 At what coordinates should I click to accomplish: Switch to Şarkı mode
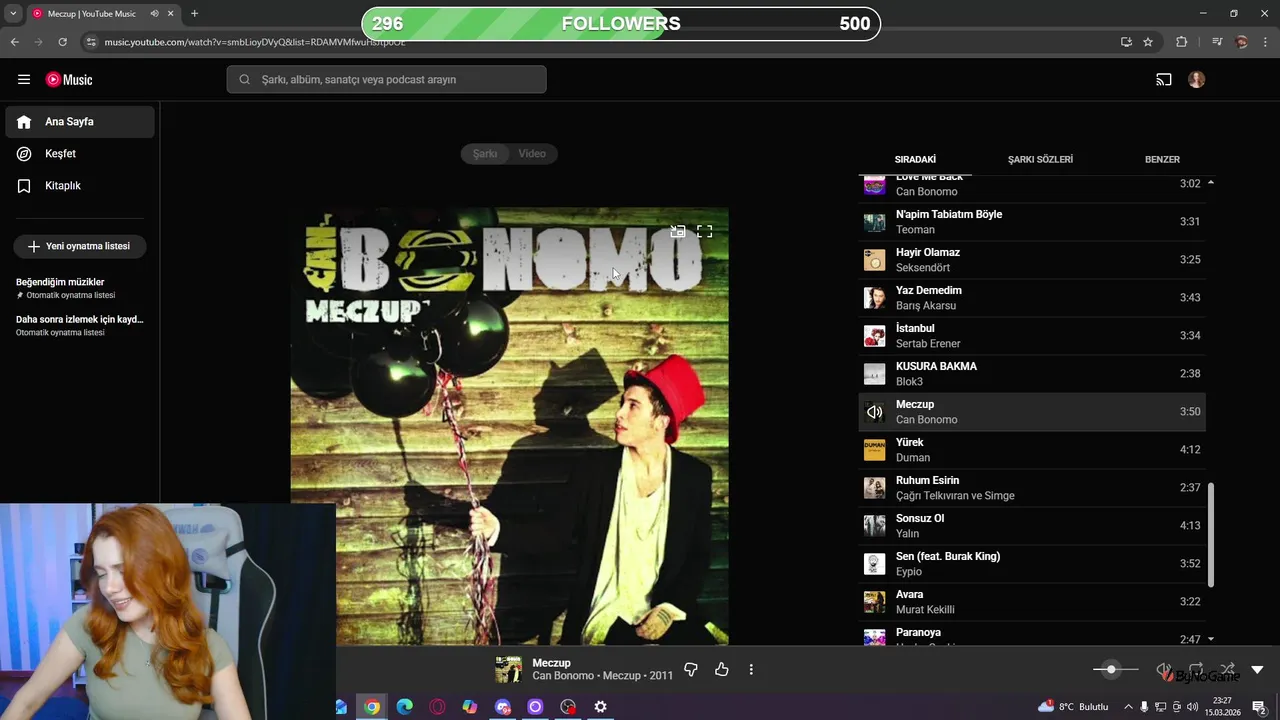pos(485,154)
